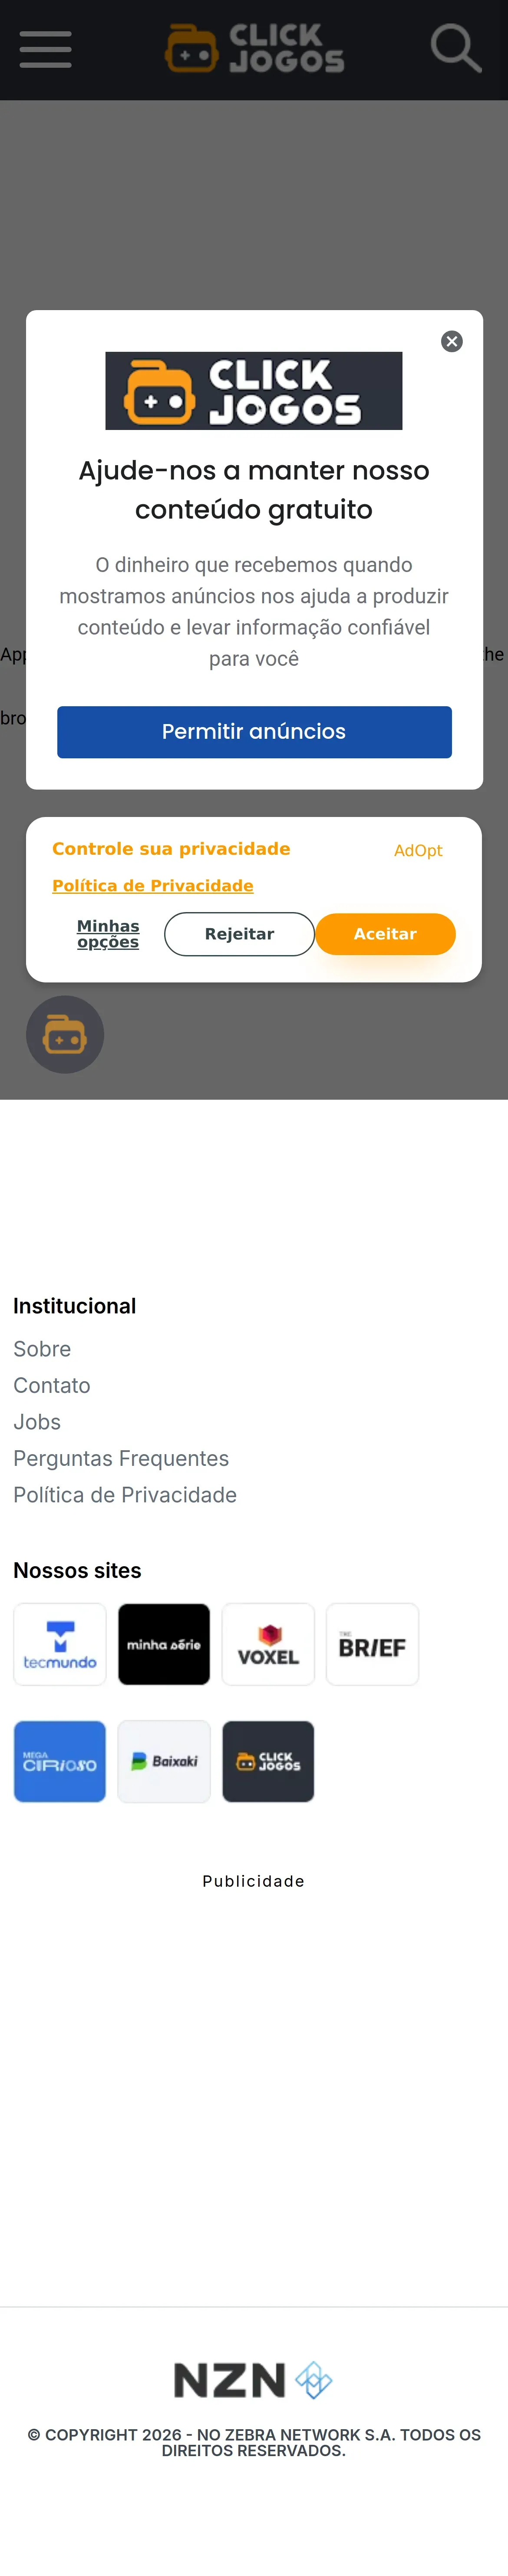The height and width of the screenshot is (2576, 508).
Task: Open the Sobre footer link
Action: 42,1349
